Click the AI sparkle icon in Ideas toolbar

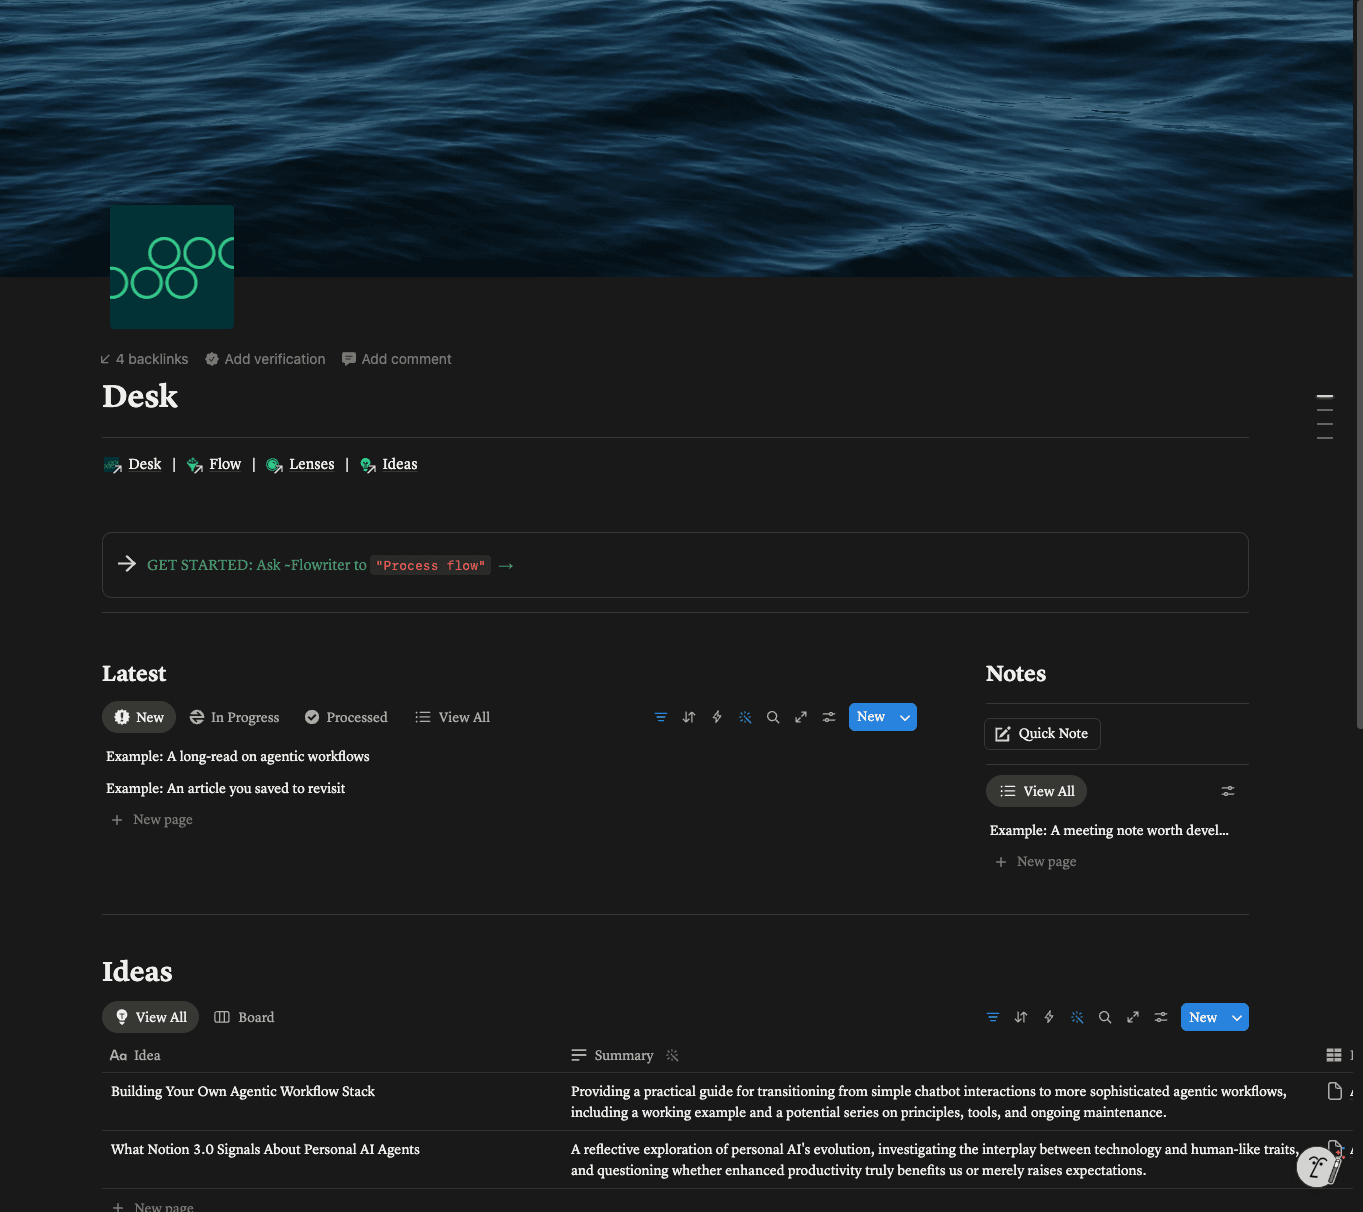click(x=1077, y=1017)
